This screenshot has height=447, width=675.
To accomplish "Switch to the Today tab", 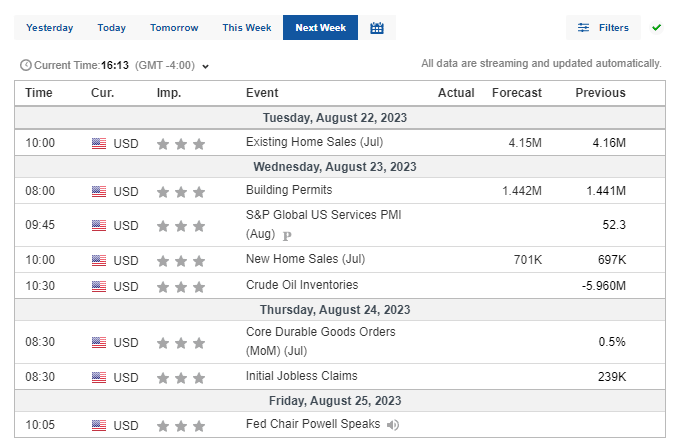I will click(111, 28).
